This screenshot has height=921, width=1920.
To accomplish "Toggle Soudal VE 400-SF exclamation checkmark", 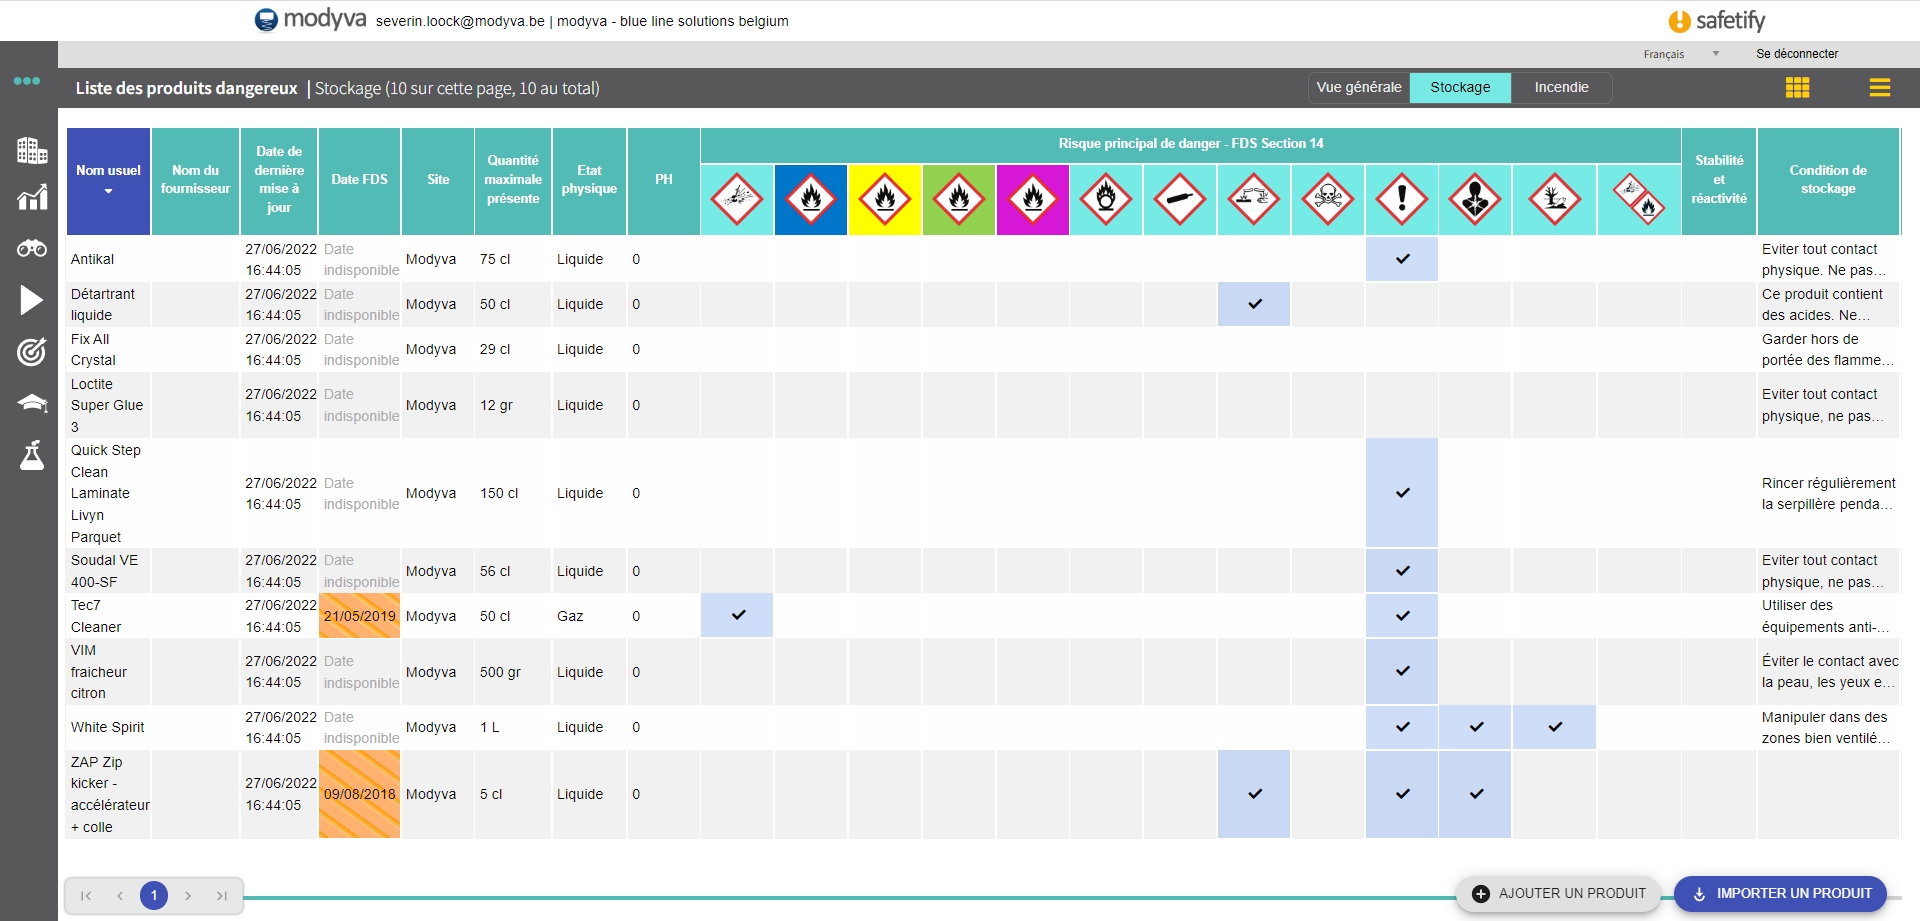I will pos(1402,571).
